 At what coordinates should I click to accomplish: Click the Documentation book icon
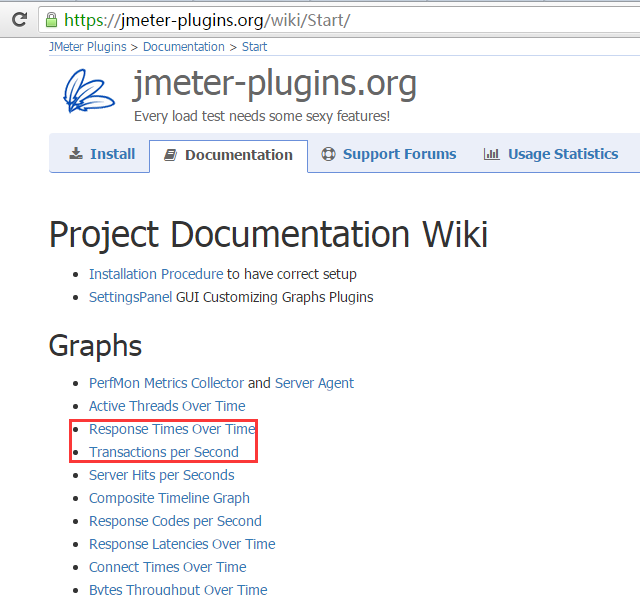(170, 155)
